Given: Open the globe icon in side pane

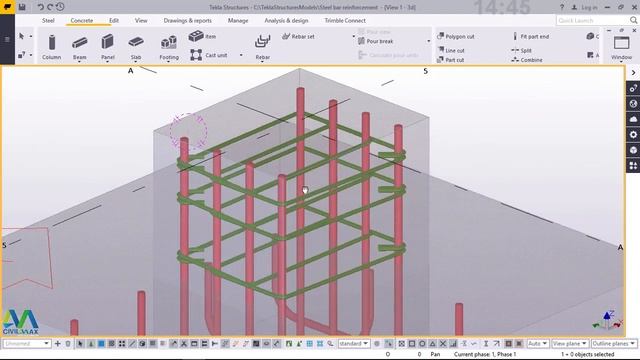Looking at the screenshot, I should pos(633,104).
